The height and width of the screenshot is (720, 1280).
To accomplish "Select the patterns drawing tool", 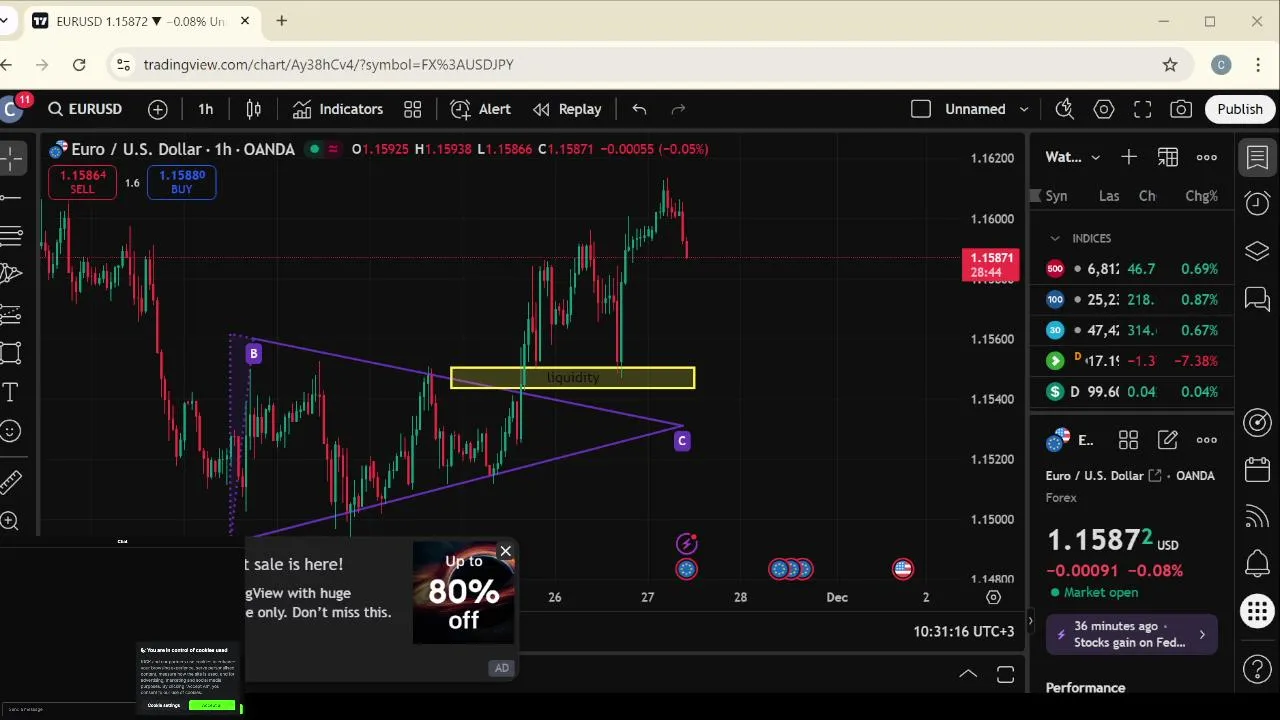I will [x=11, y=274].
